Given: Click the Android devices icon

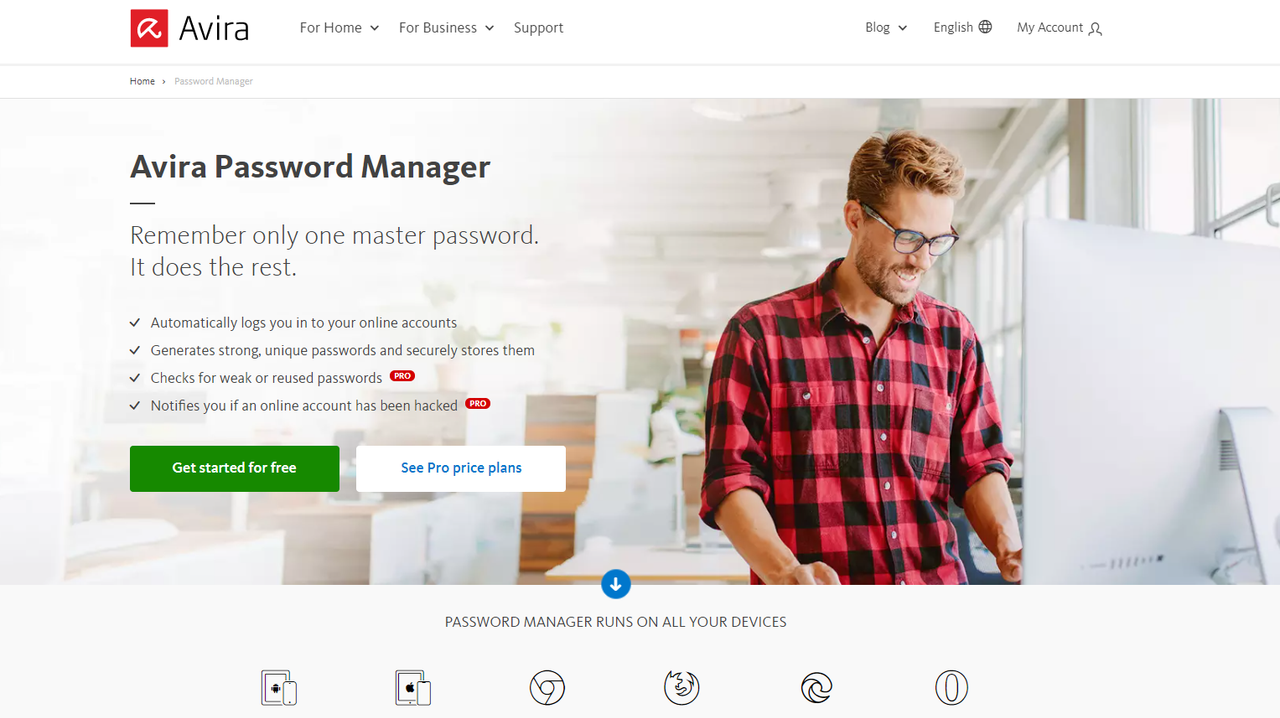Looking at the screenshot, I should click(279, 688).
